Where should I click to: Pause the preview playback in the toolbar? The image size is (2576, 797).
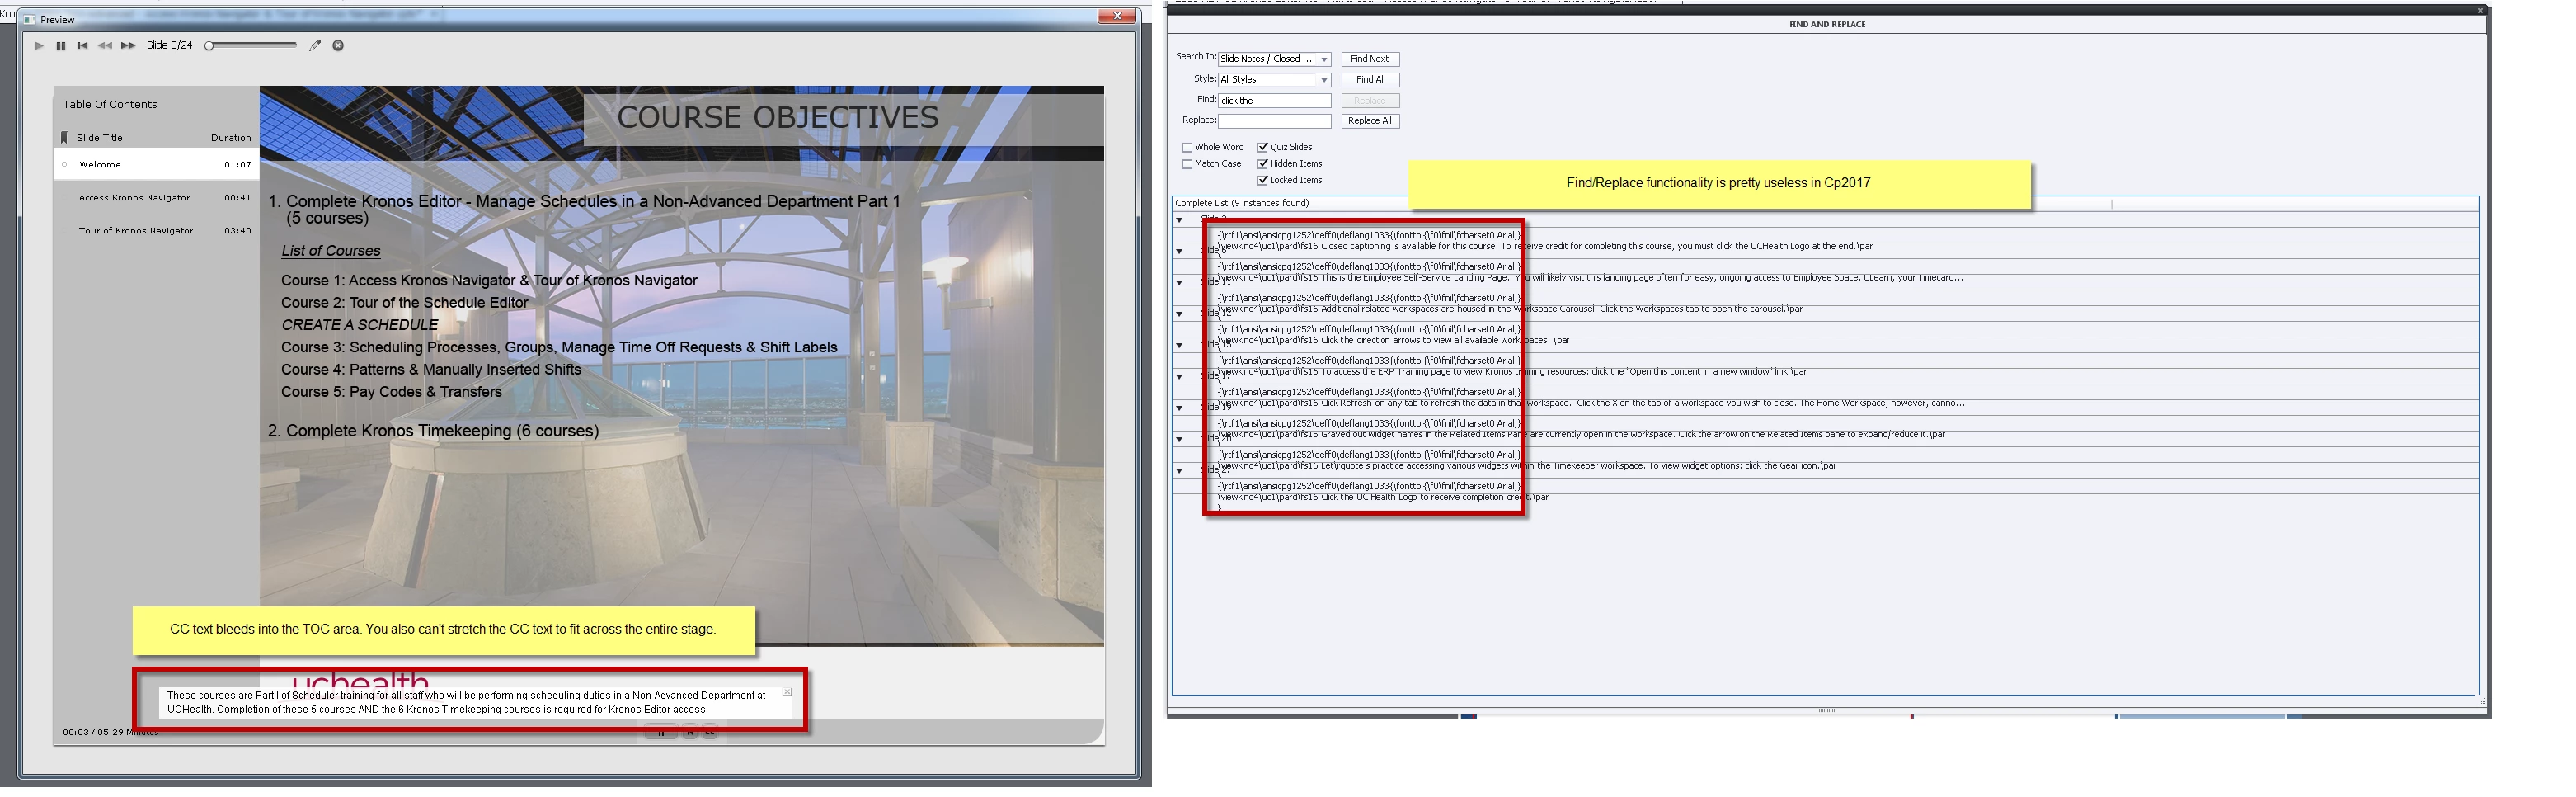pos(61,45)
